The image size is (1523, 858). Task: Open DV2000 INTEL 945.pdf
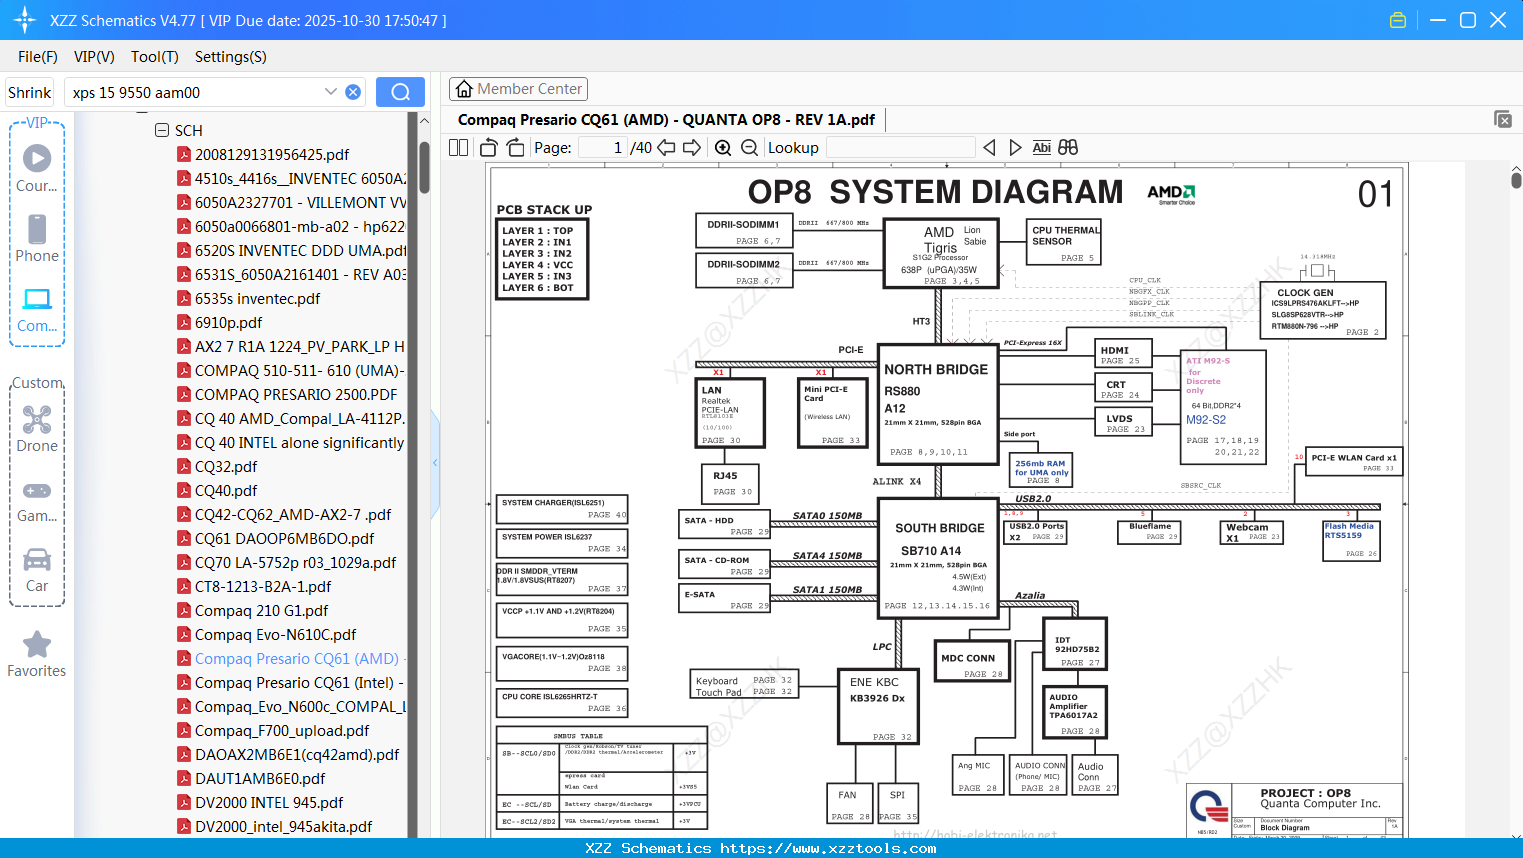[x=269, y=803]
